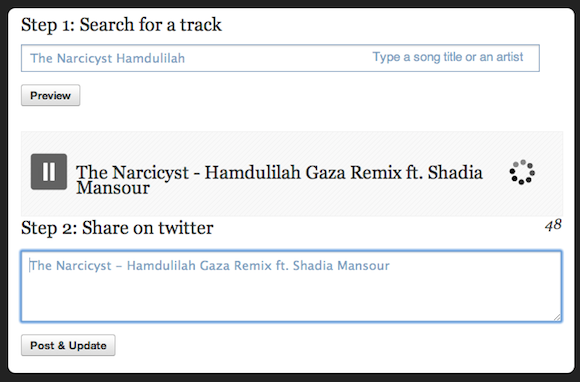580x382 pixels.
Task: Click the word 'Mansour' under the track title
Action: [113, 187]
